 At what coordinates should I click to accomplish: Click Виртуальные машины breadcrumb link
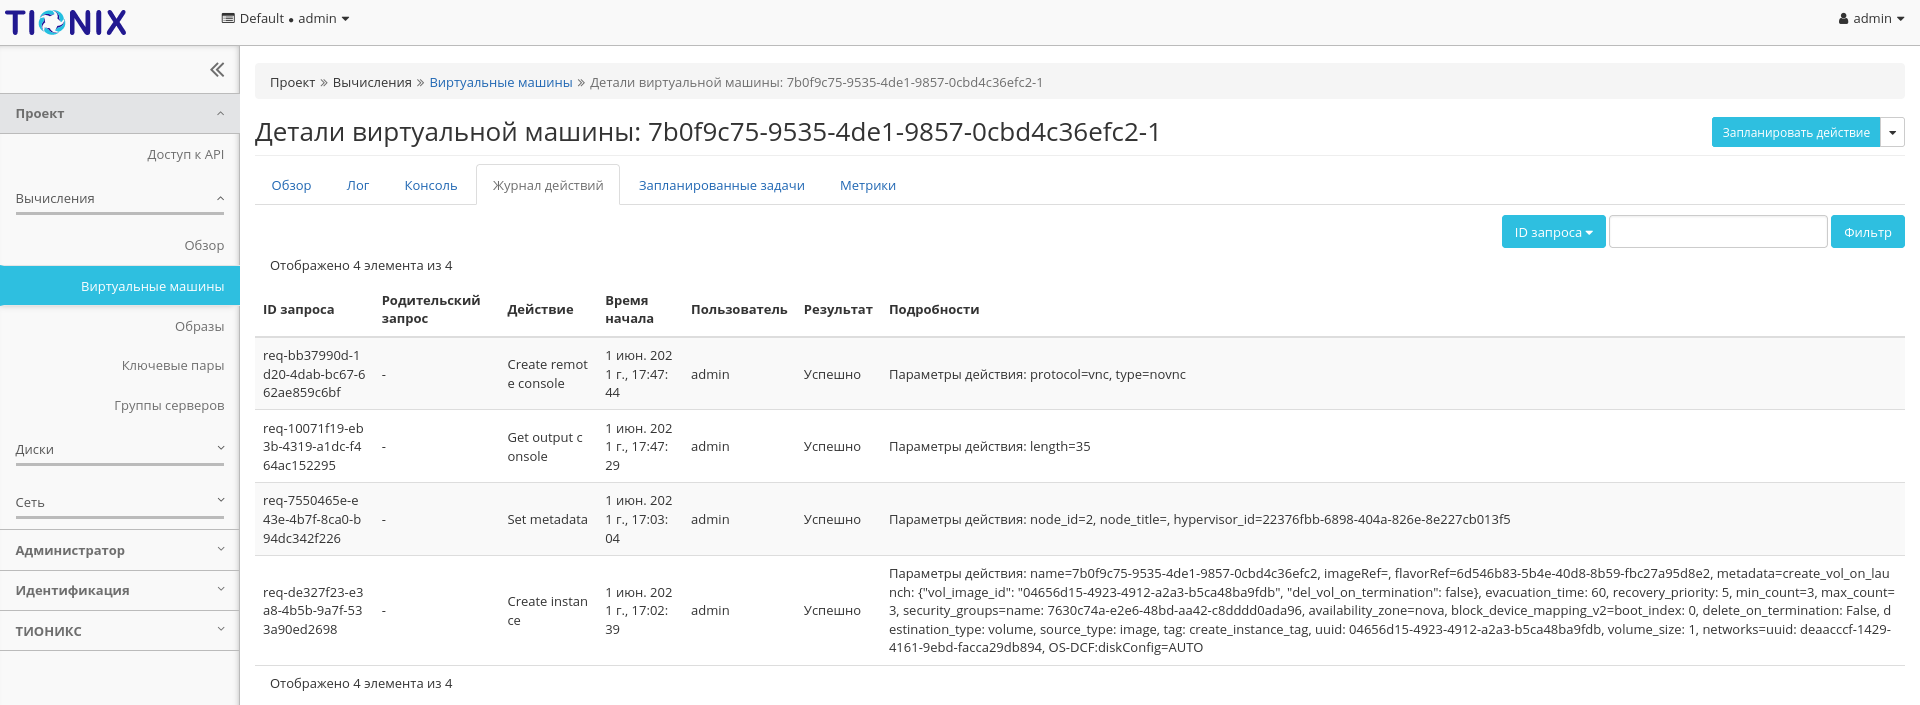[500, 83]
